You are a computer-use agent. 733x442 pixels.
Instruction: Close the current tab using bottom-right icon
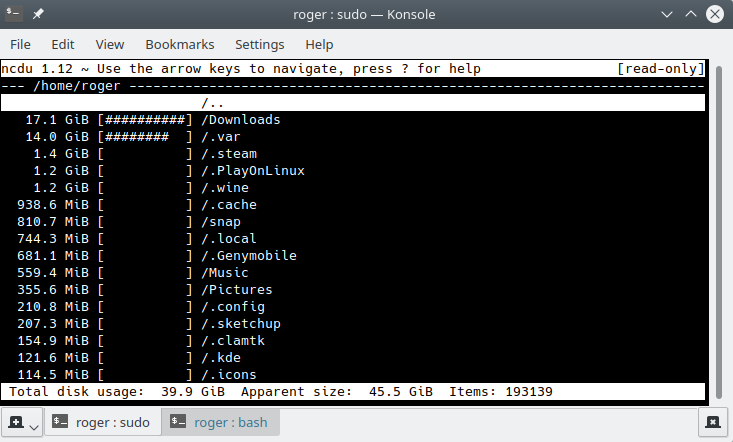pos(713,422)
